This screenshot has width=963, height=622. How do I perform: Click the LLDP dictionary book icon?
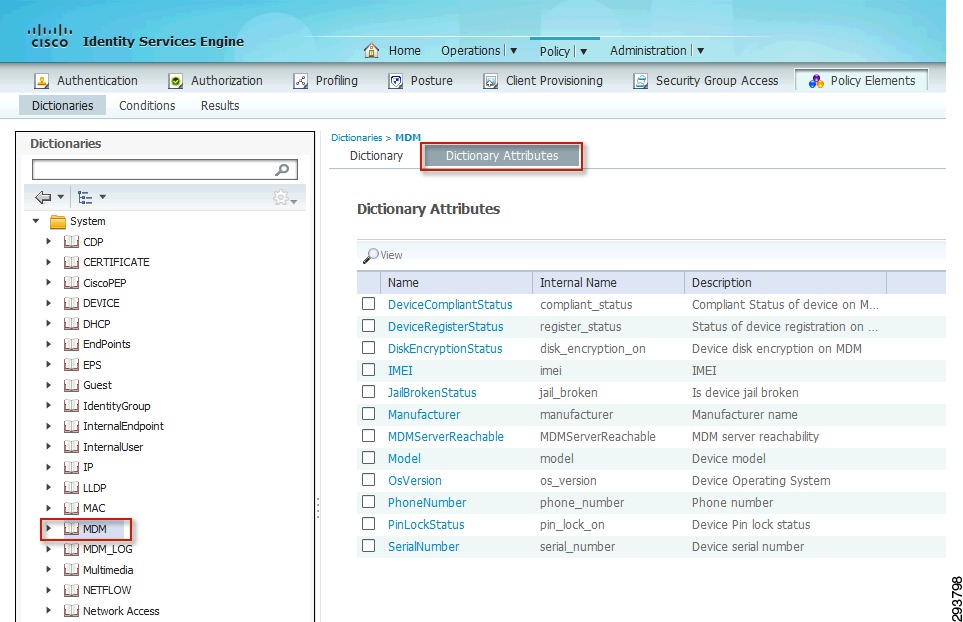click(71, 488)
